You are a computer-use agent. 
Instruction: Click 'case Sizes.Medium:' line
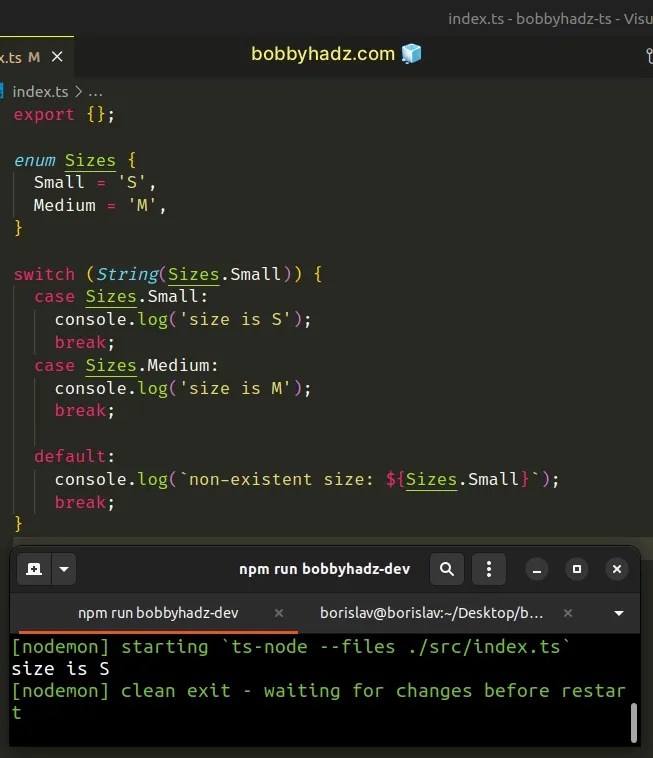(x=126, y=365)
